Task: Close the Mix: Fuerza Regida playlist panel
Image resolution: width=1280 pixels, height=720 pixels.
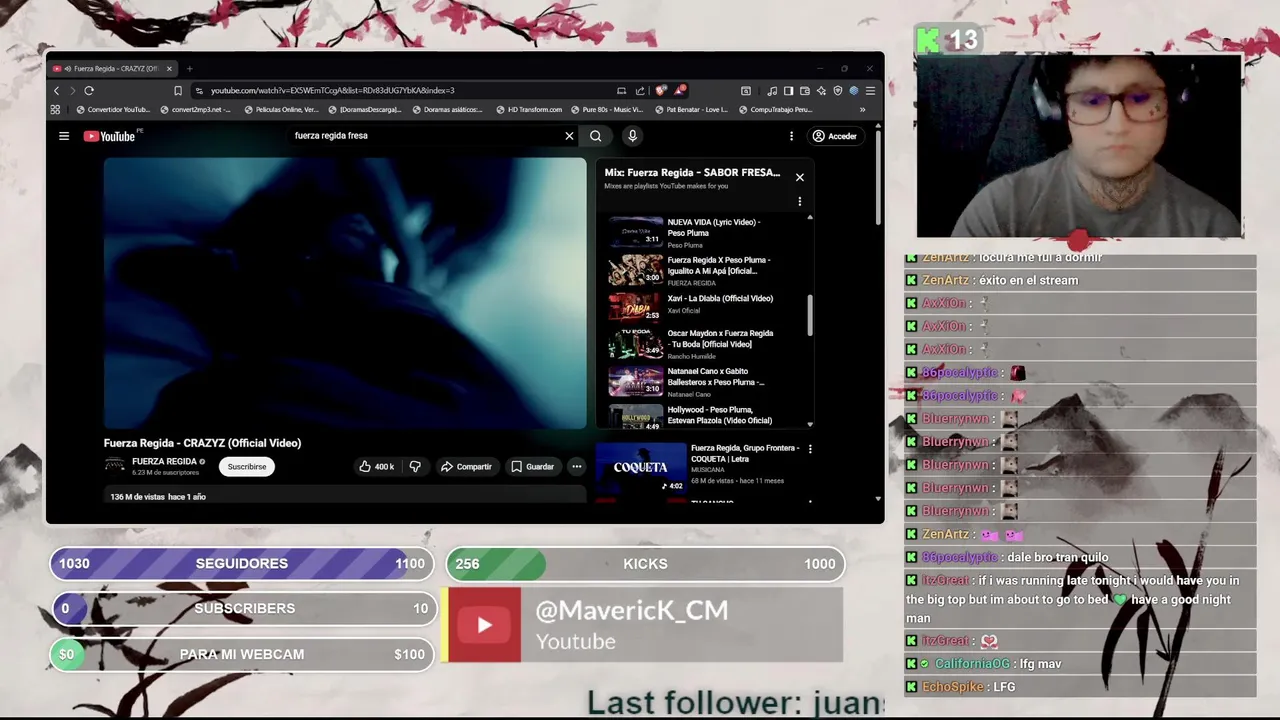Action: (799, 177)
